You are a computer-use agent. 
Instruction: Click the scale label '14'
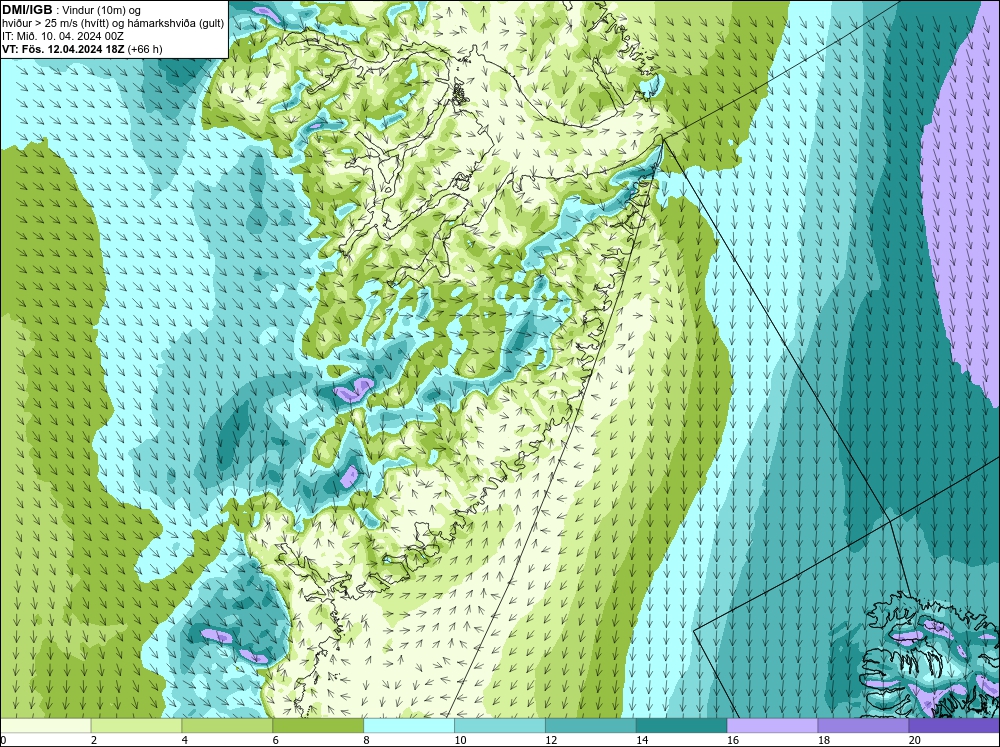(x=642, y=740)
